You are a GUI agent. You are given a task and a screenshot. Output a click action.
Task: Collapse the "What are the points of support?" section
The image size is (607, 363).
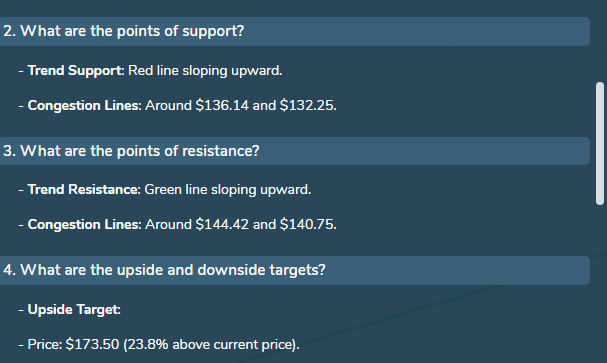(295, 31)
